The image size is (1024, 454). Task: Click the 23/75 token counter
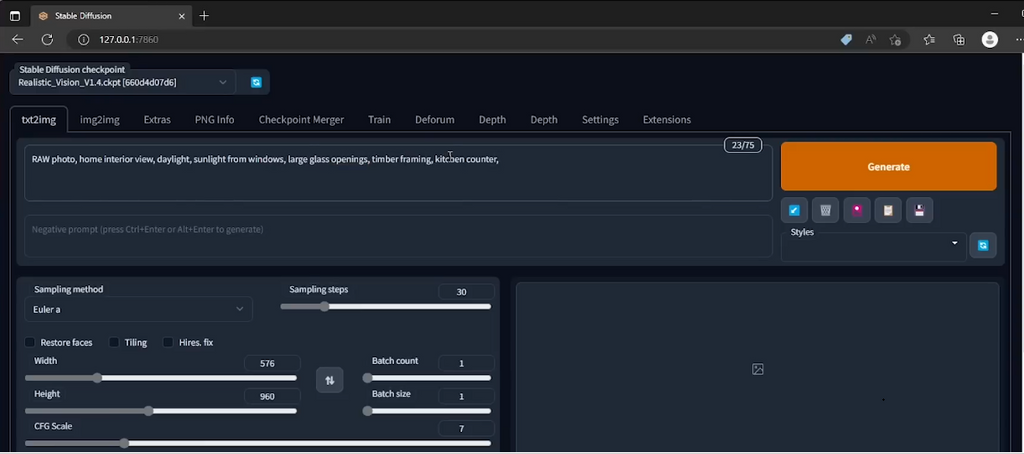point(743,145)
